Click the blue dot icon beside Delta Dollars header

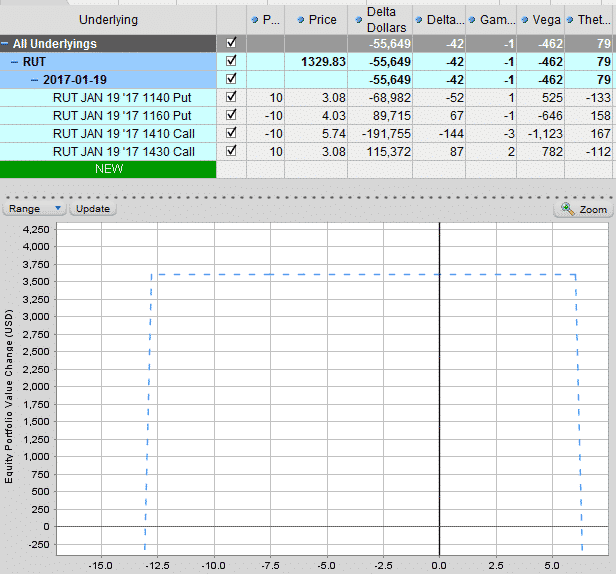click(359, 20)
